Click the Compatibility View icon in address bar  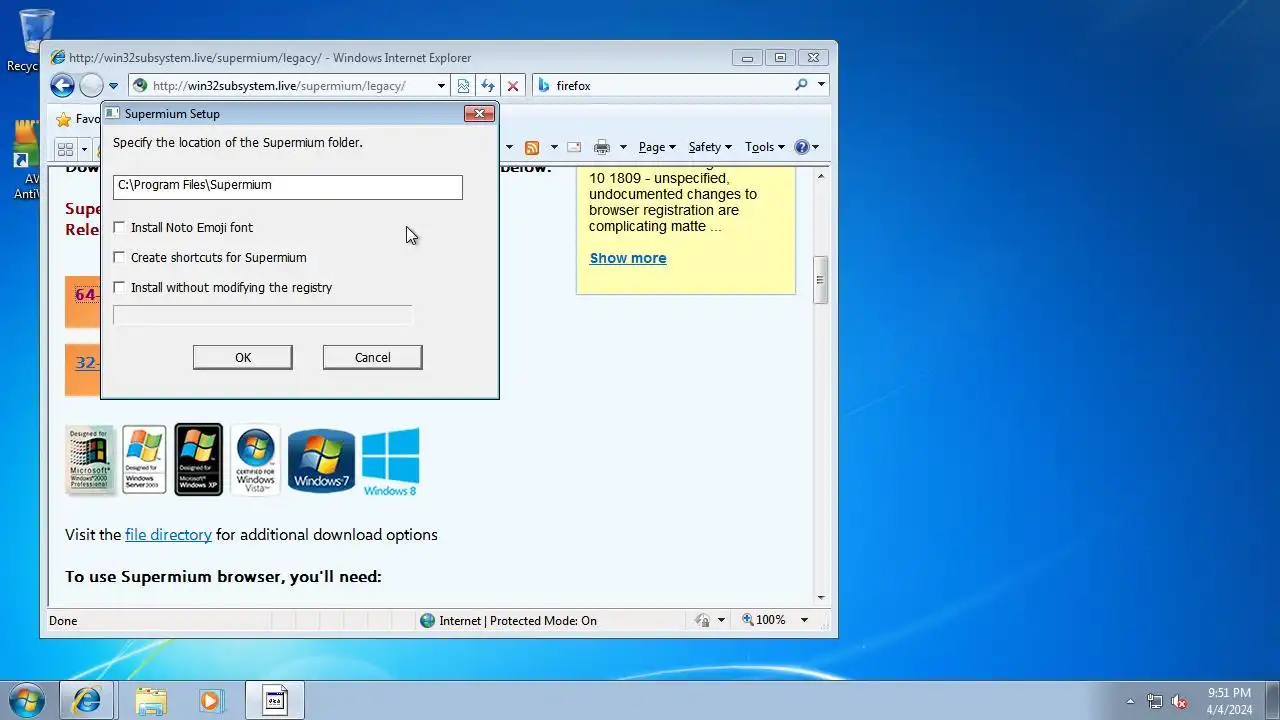pos(463,86)
